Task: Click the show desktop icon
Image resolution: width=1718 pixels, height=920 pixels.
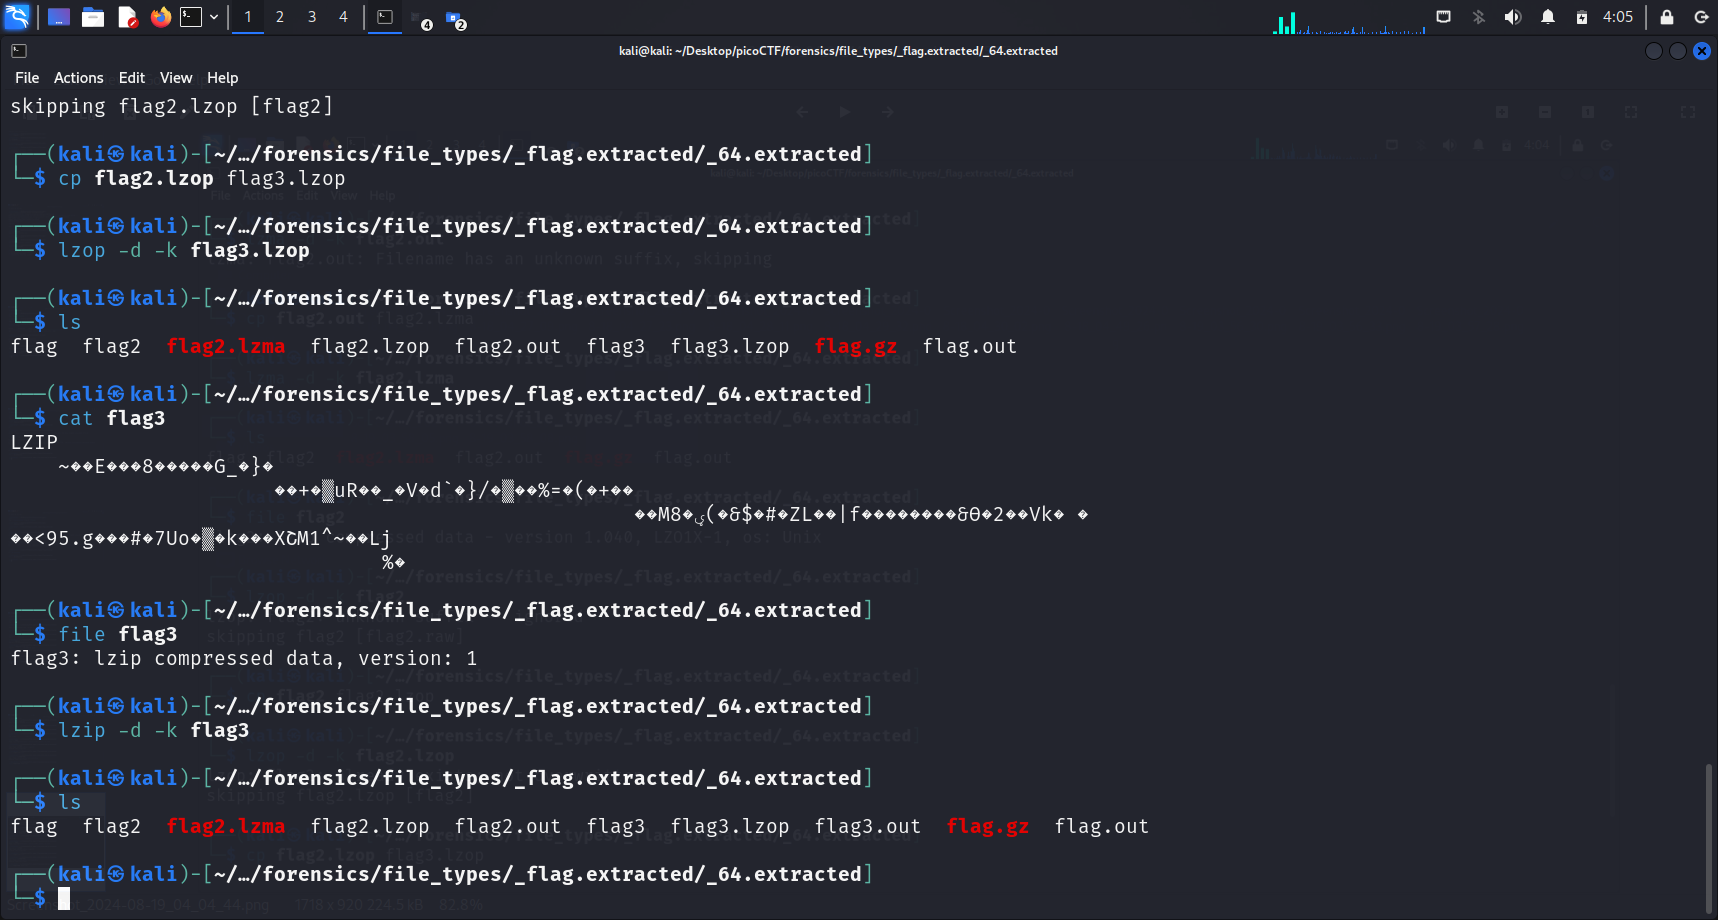Action: pos(59,17)
